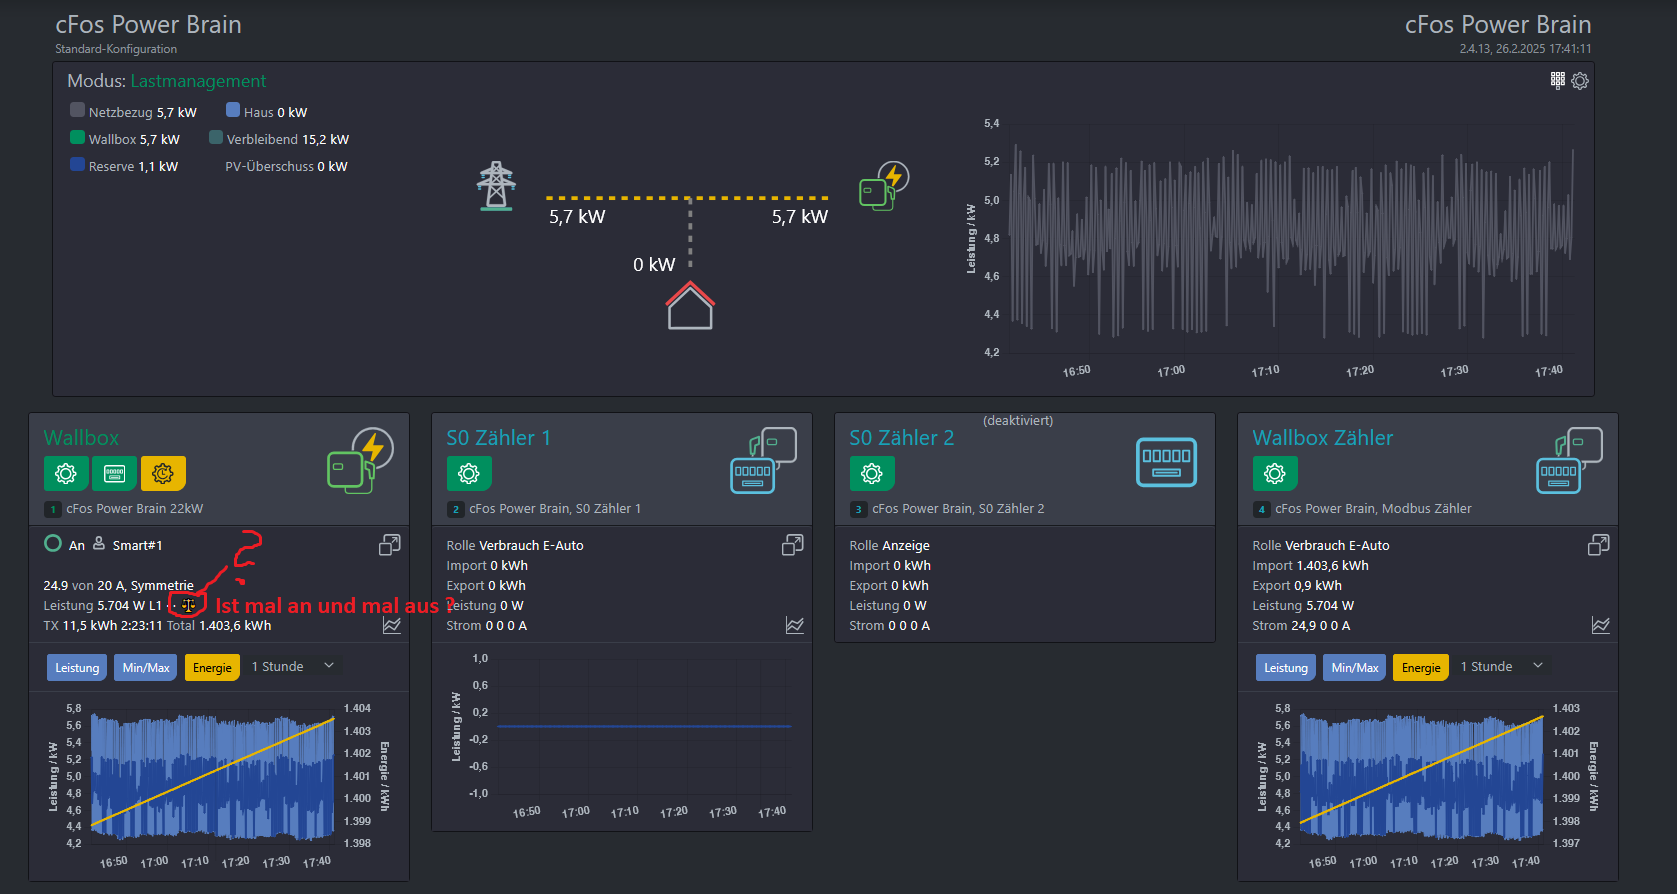Viewport: 1677px width, 894px height.
Task: Open the overview settings gear near the keypad icon
Action: click(x=1580, y=81)
